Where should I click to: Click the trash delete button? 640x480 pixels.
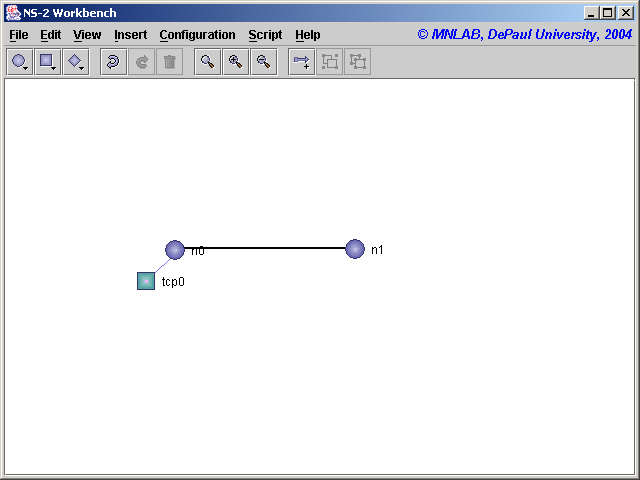point(169,62)
